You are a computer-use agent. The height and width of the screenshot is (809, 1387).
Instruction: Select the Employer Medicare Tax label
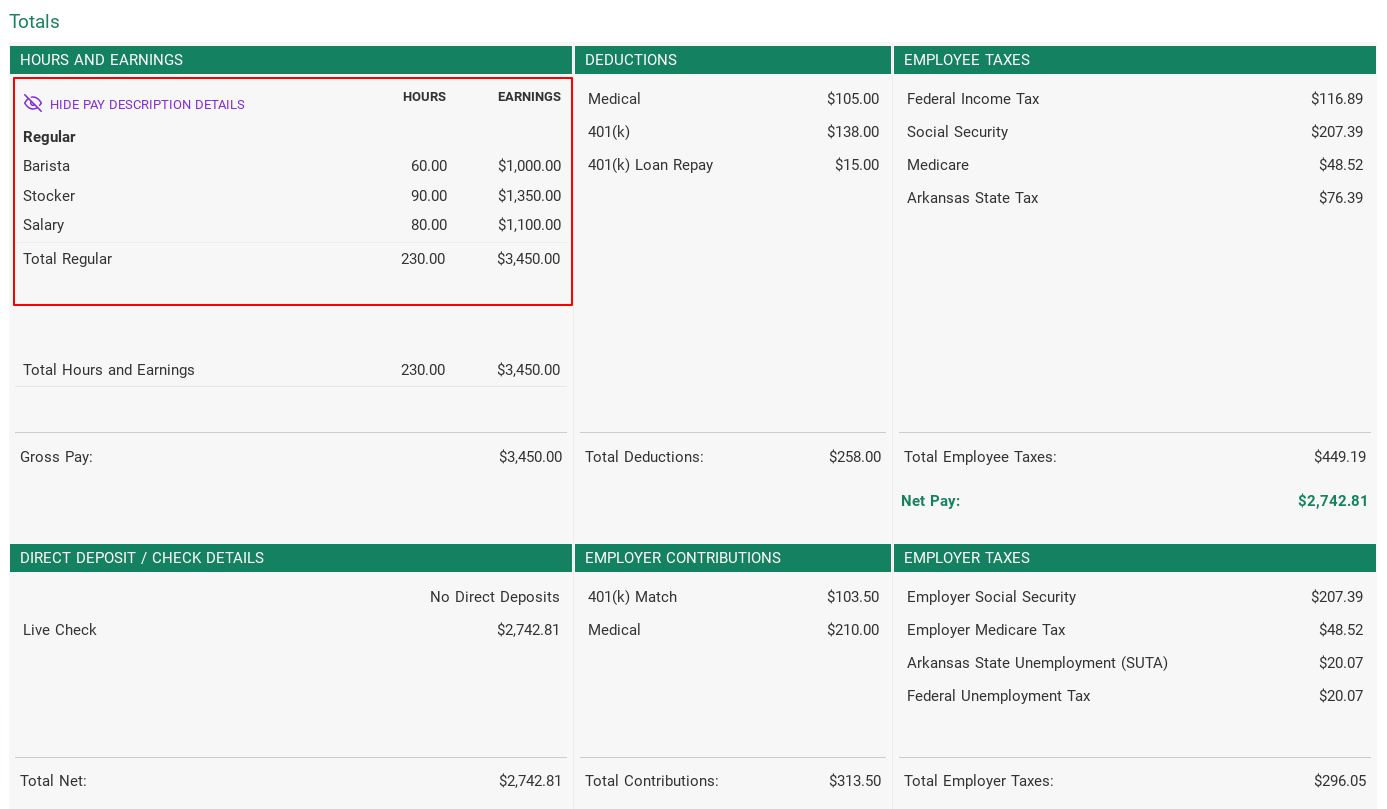tap(986, 630)
